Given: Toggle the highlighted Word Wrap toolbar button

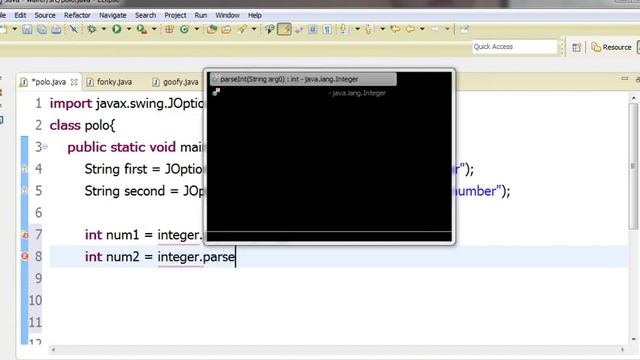Looking at the screenshot, I should pyautogui.click(x=284, y=29).
